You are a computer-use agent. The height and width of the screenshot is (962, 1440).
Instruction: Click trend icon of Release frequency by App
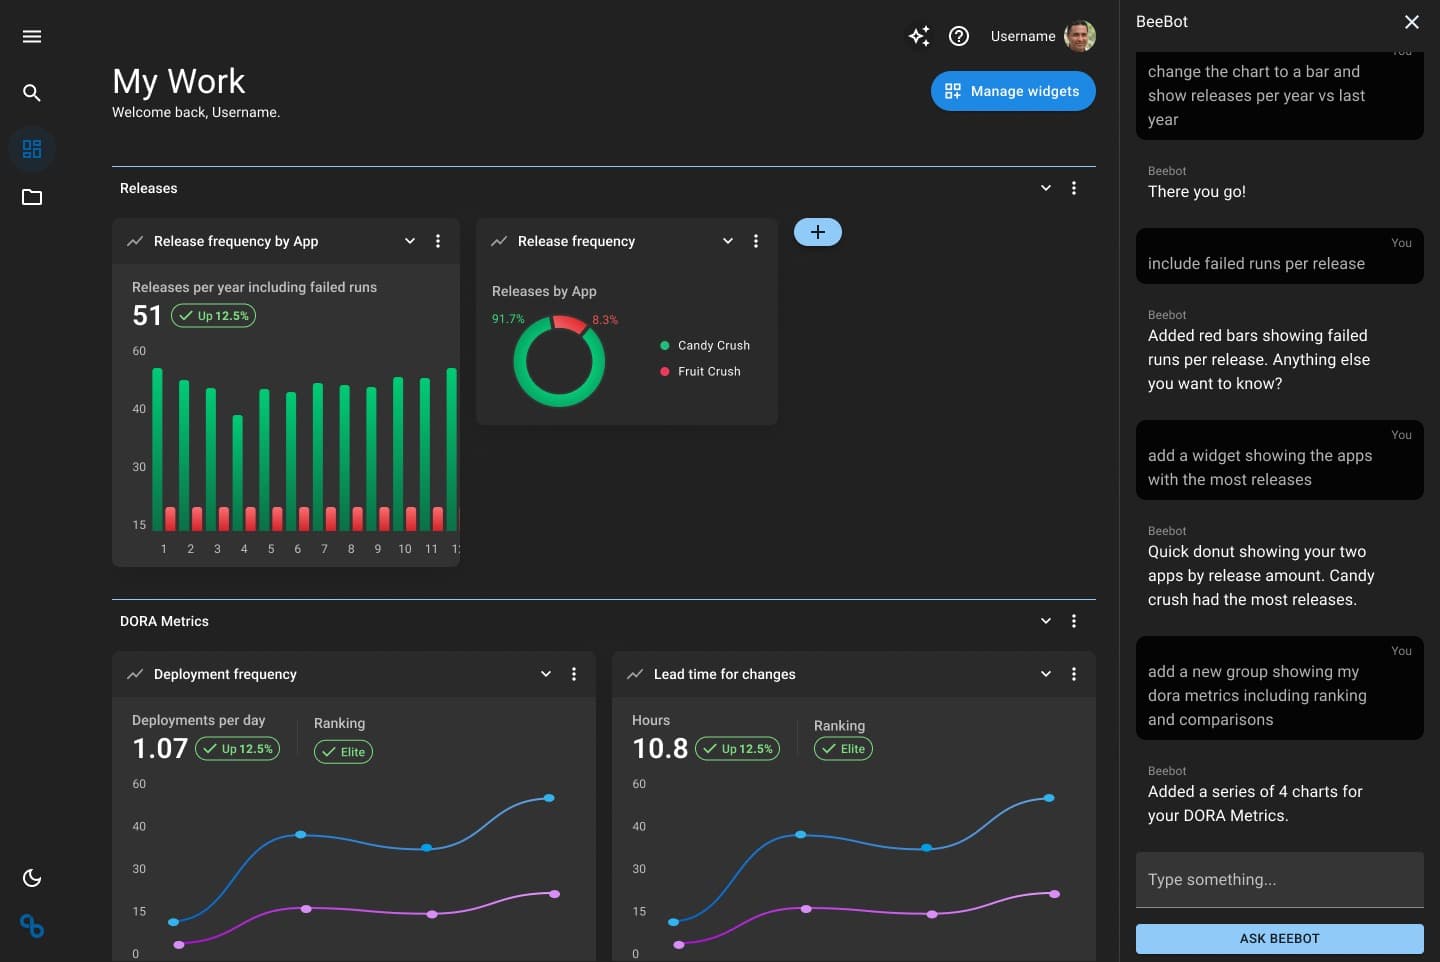[x=135, y=241]
